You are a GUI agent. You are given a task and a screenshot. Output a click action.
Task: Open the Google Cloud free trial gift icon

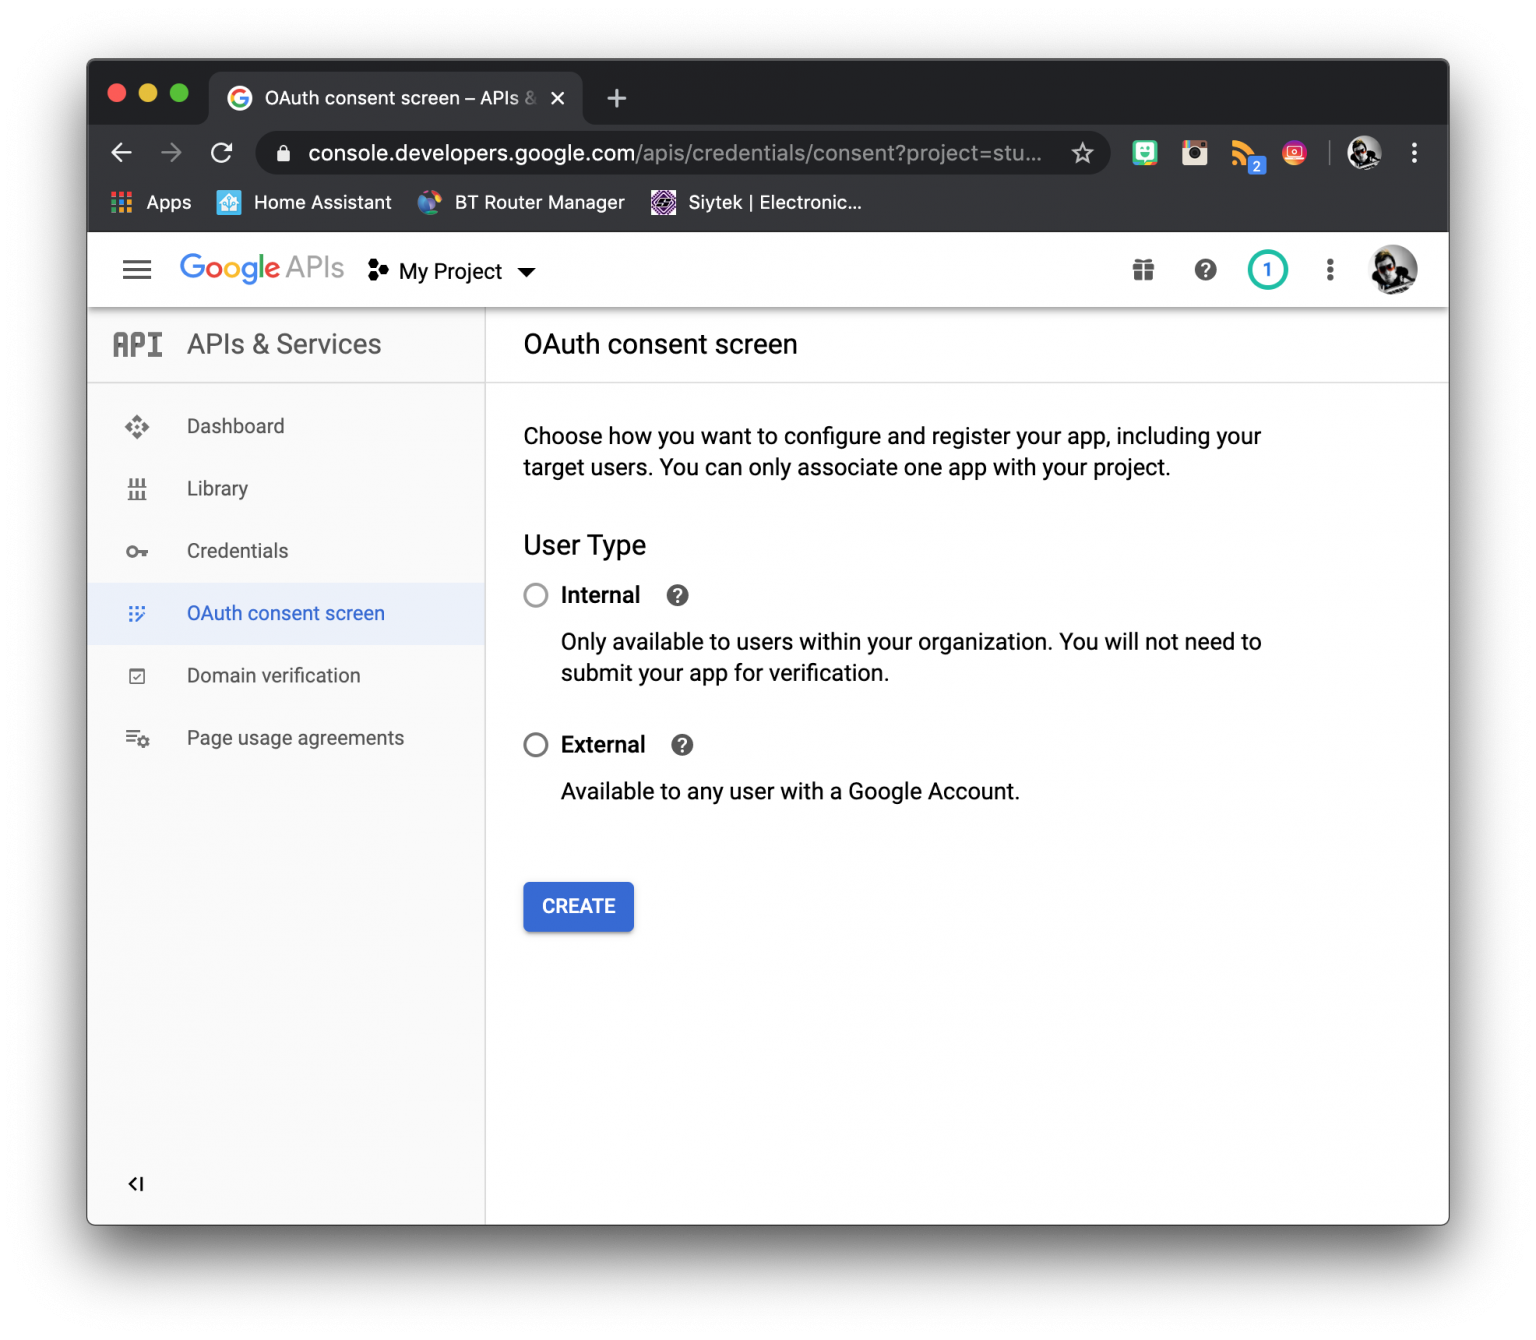(1143, 270)
